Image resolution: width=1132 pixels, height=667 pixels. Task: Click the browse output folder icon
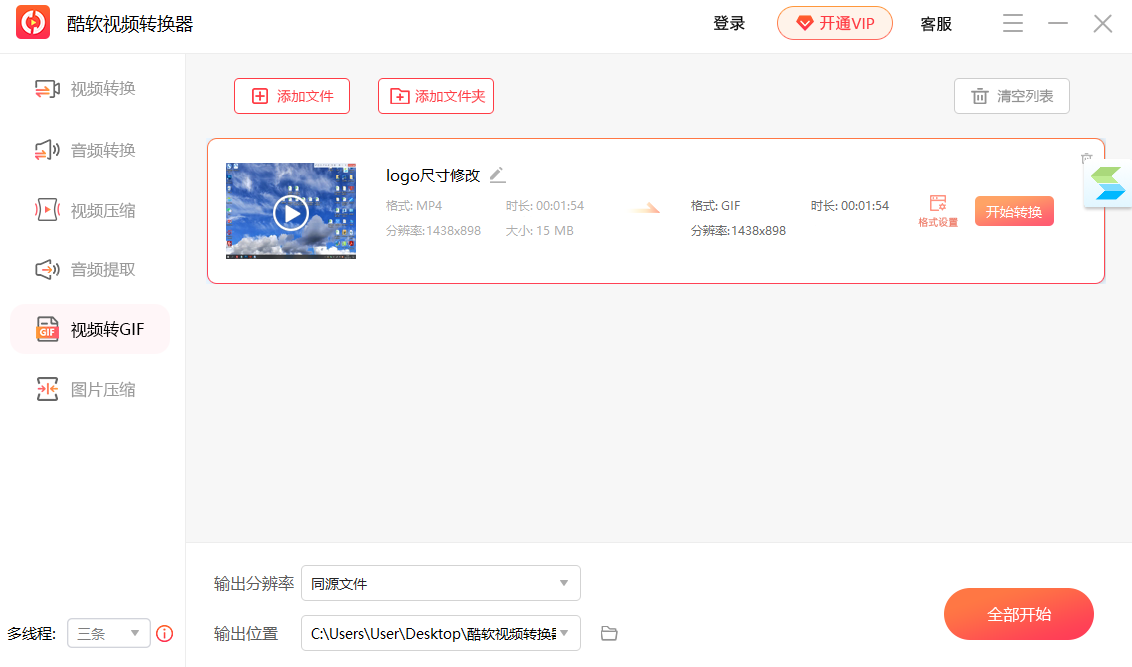[x=609, y=633]
